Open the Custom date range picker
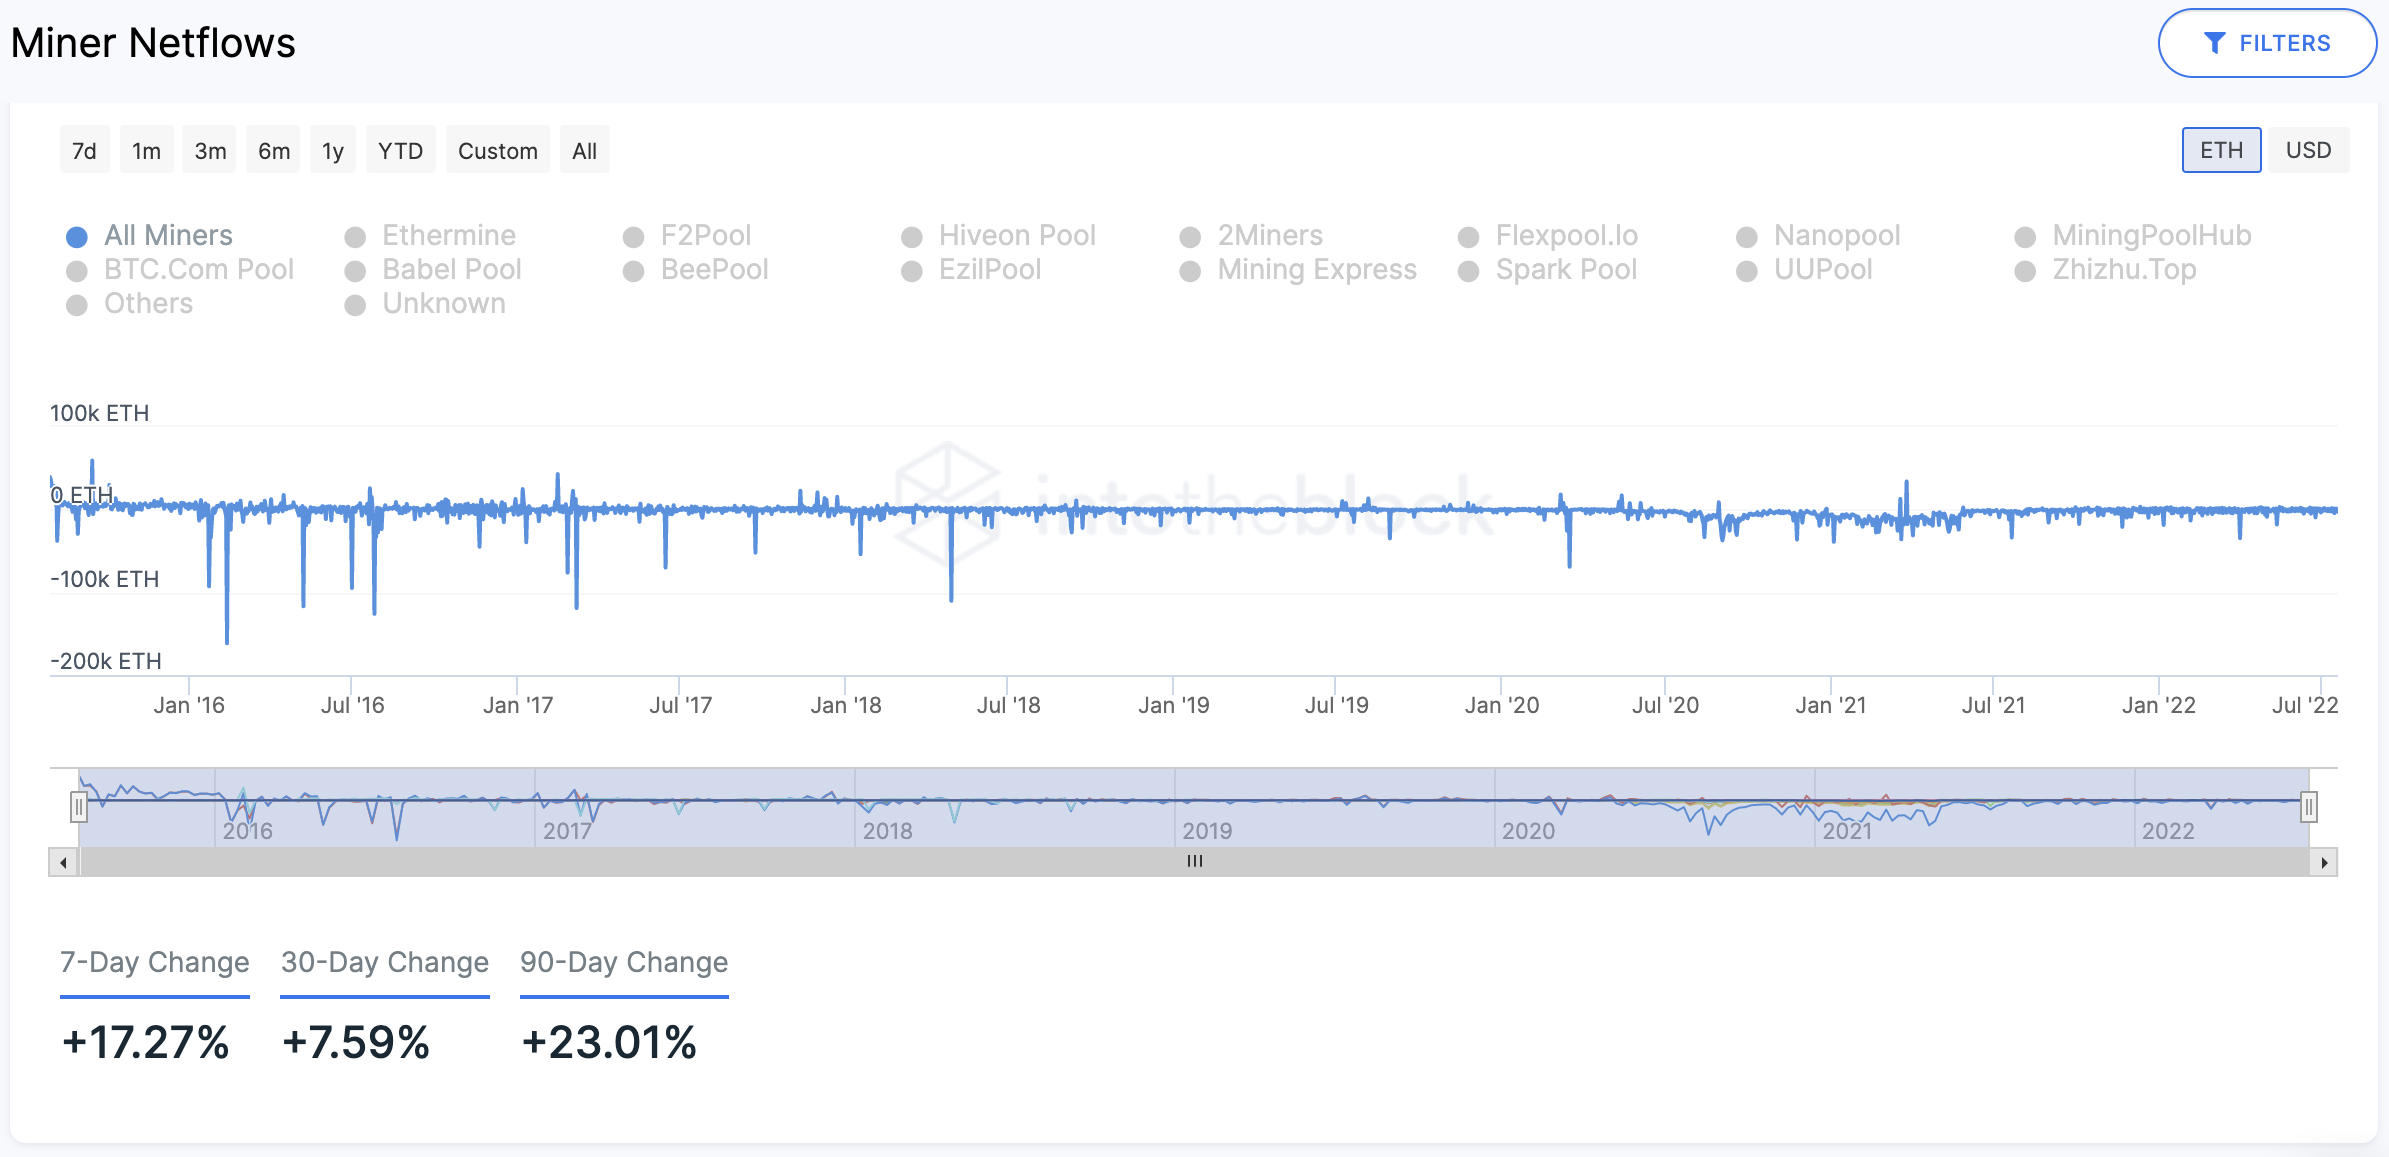The image size is (2389, 1157). [x=497, y=151]
